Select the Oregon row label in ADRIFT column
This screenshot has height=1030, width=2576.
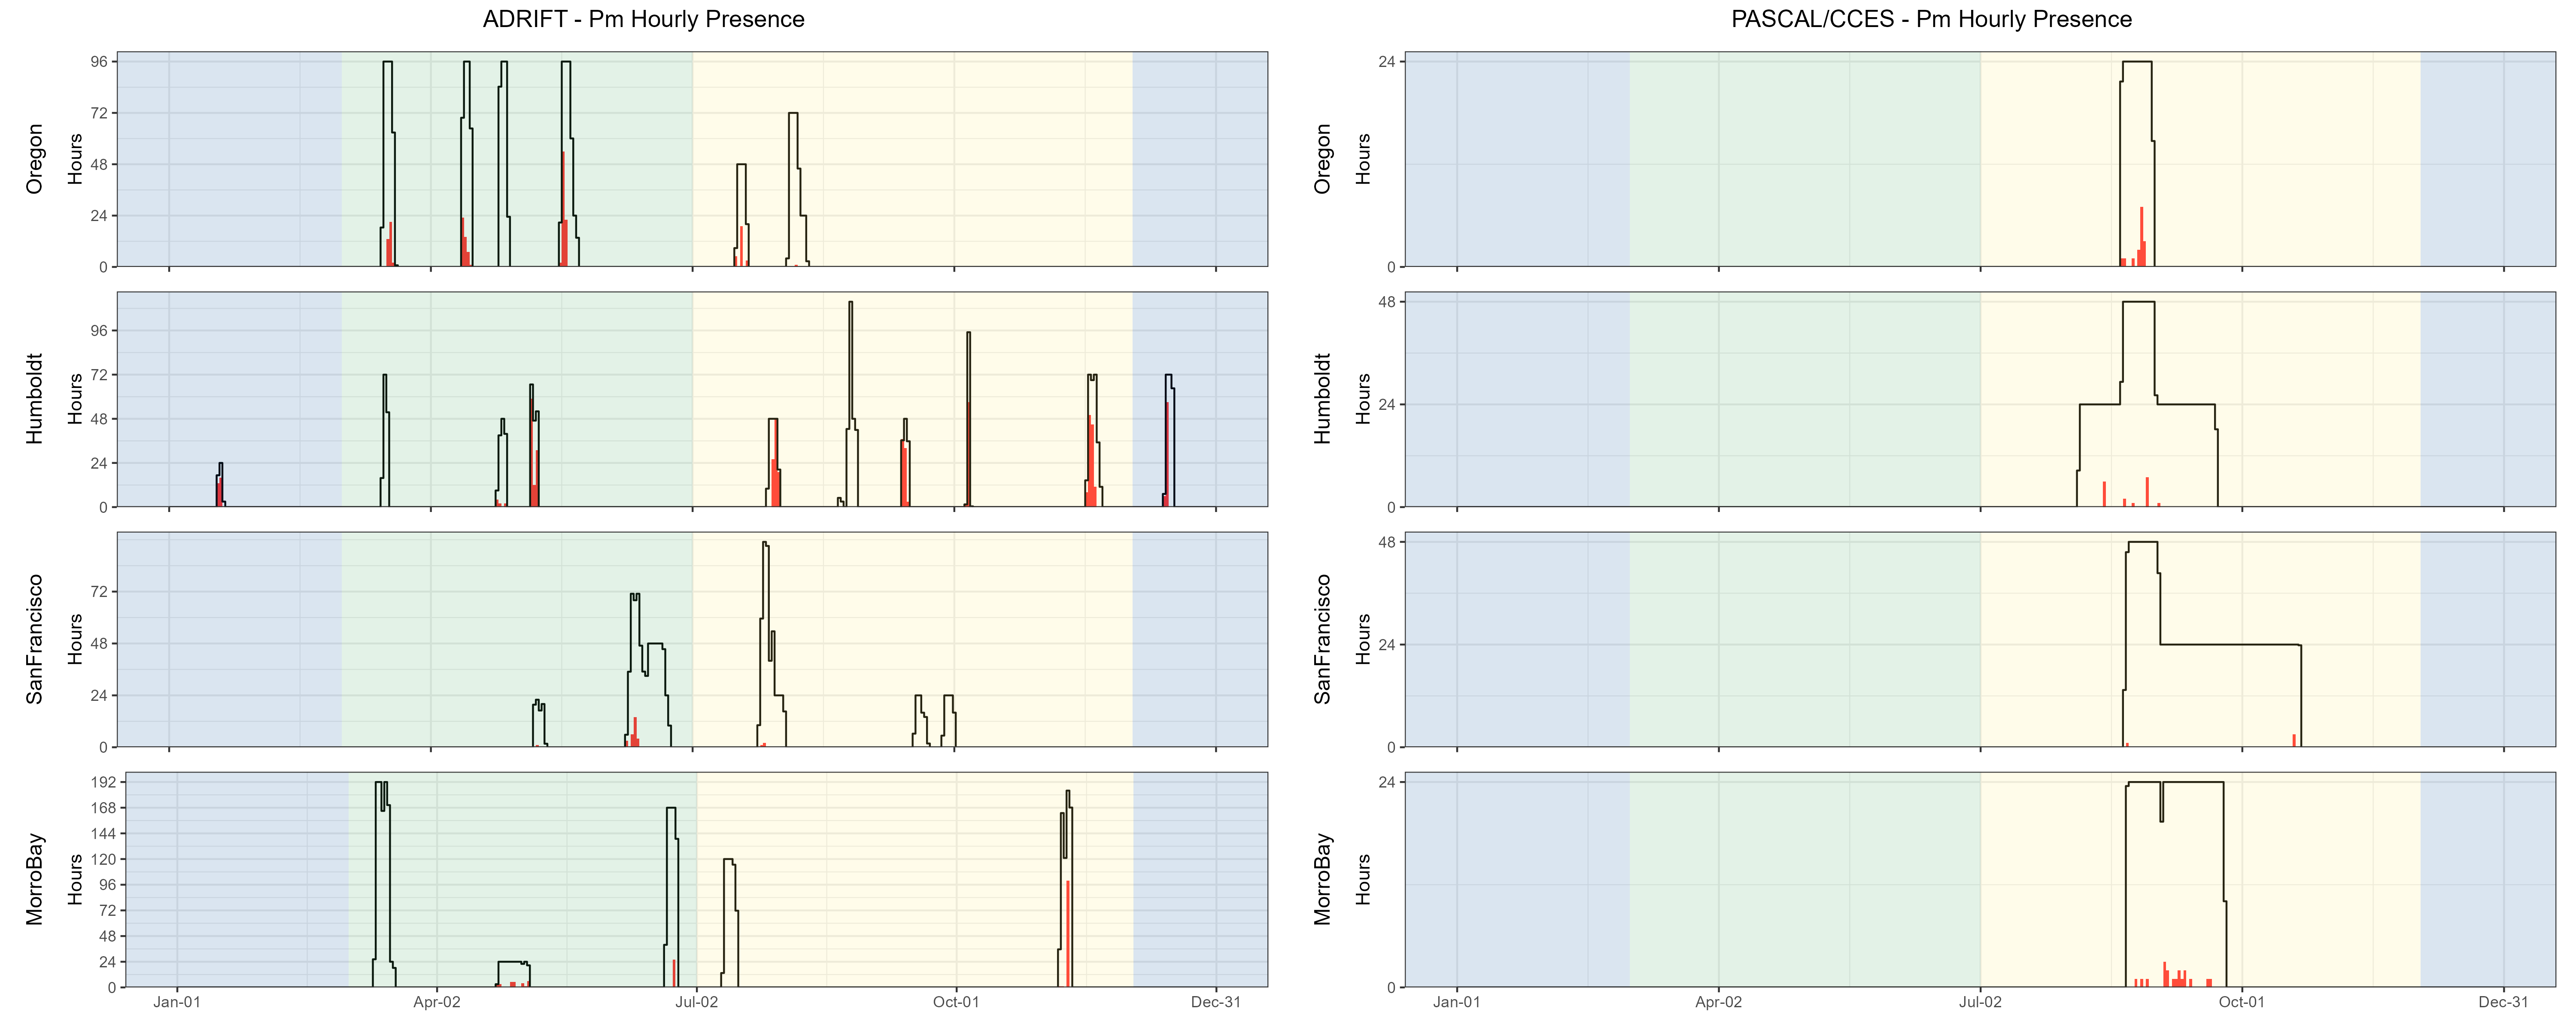35,159
